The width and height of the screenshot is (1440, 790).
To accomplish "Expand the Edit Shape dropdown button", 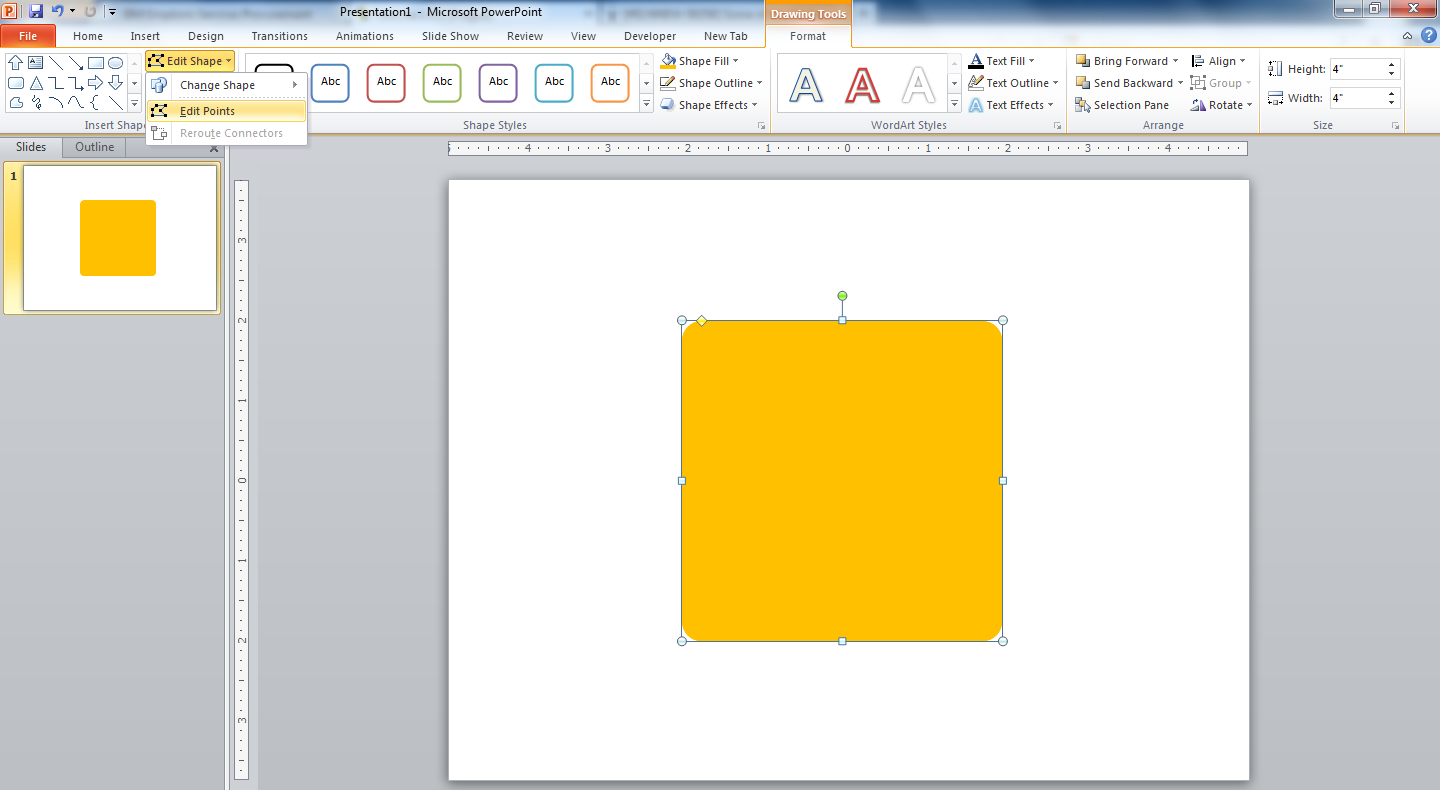I will [190, 61].
